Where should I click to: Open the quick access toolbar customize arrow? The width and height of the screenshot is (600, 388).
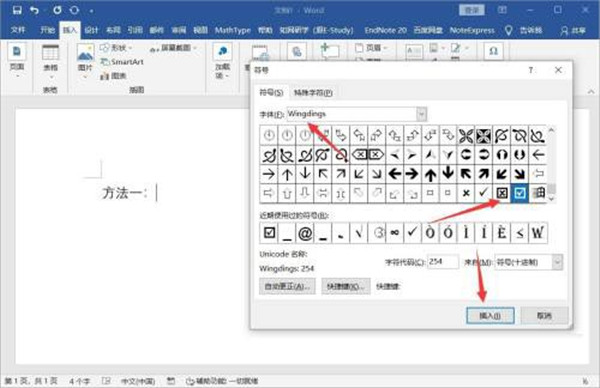click(x=91, y=11)
